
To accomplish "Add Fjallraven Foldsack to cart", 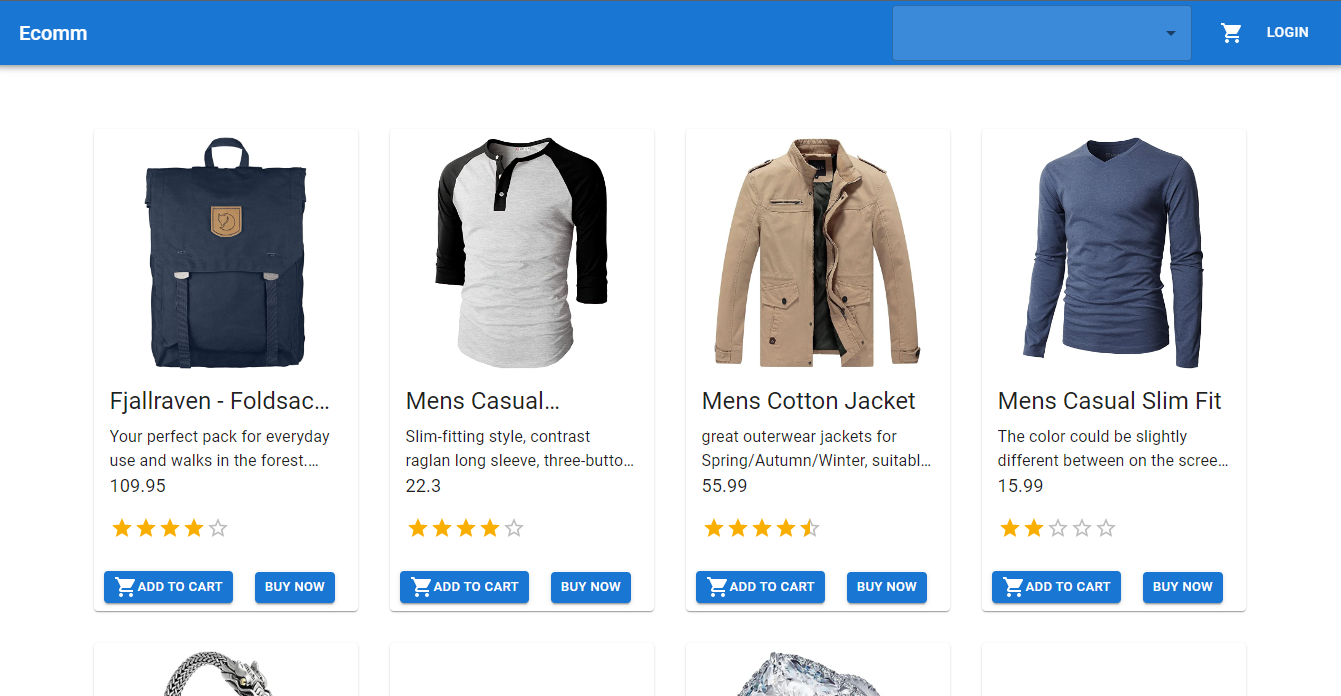I will click(168, 587).
